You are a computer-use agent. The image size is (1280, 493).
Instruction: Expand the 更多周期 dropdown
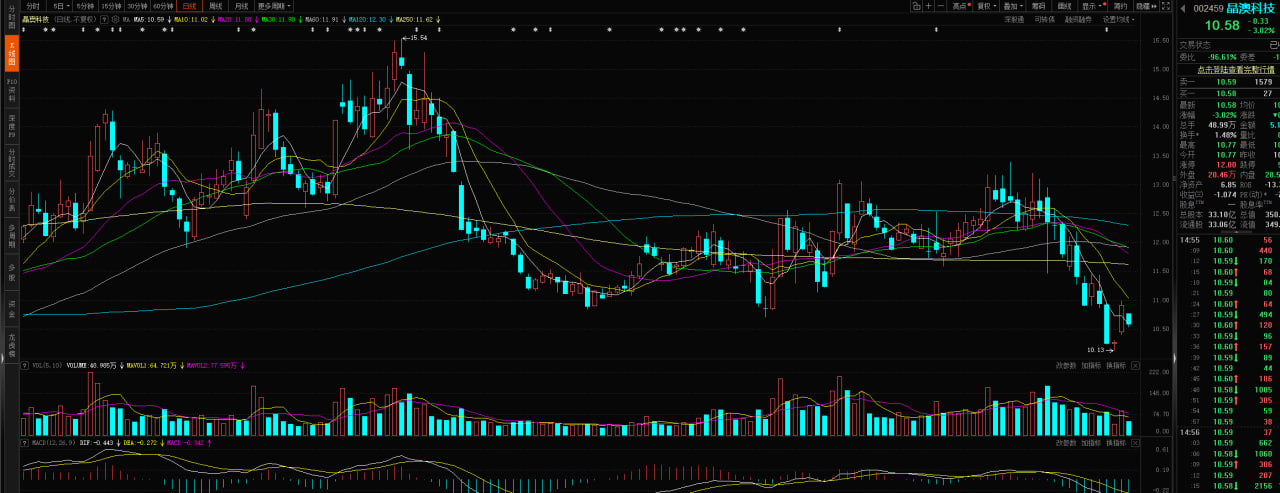(x=272, y=6)
